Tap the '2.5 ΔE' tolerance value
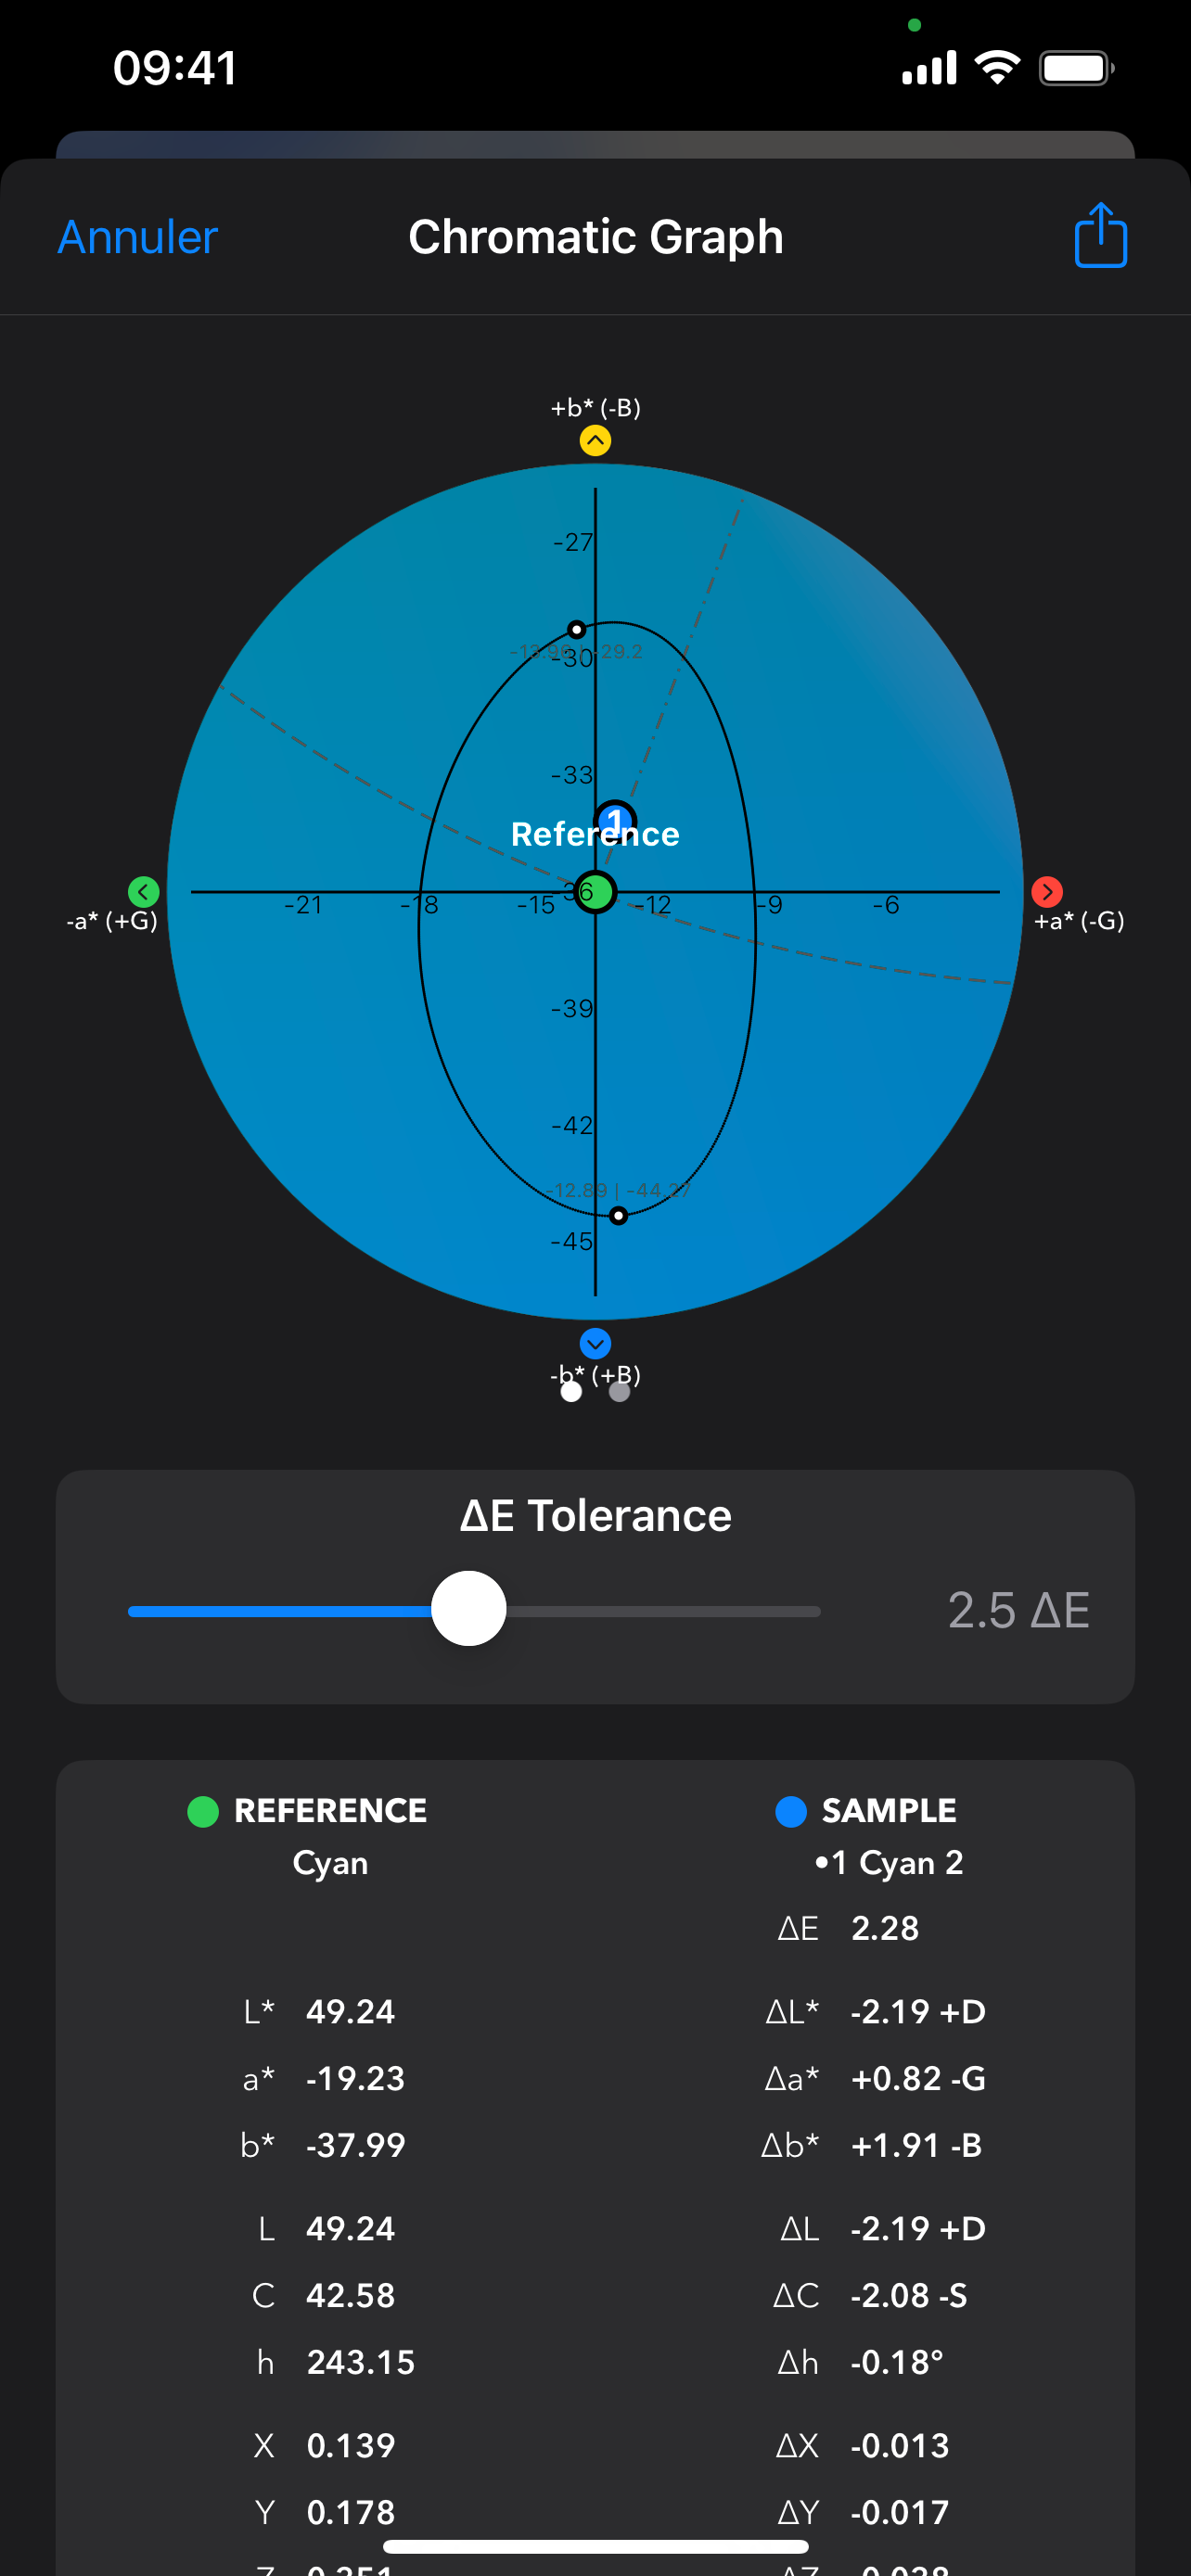The width and height of the screenshot is (1191, 2576). point(1018,1610)
